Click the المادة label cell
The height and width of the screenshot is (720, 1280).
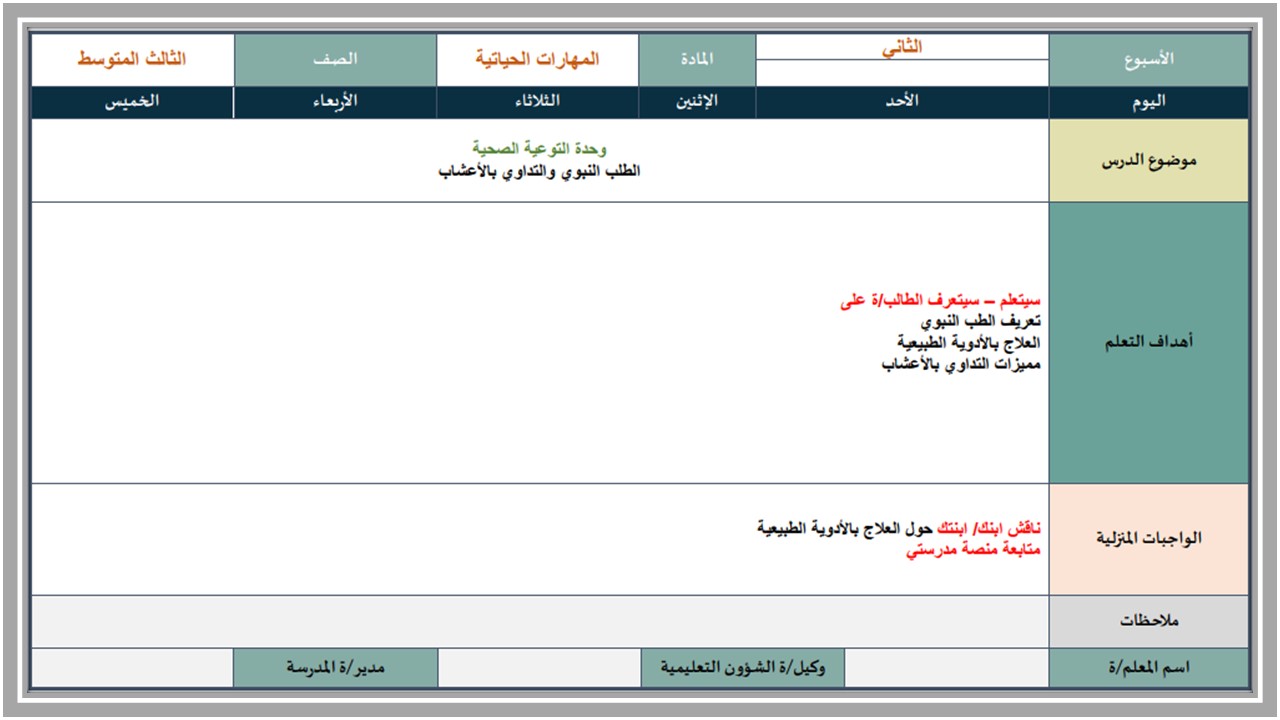(x=697, y=60)
